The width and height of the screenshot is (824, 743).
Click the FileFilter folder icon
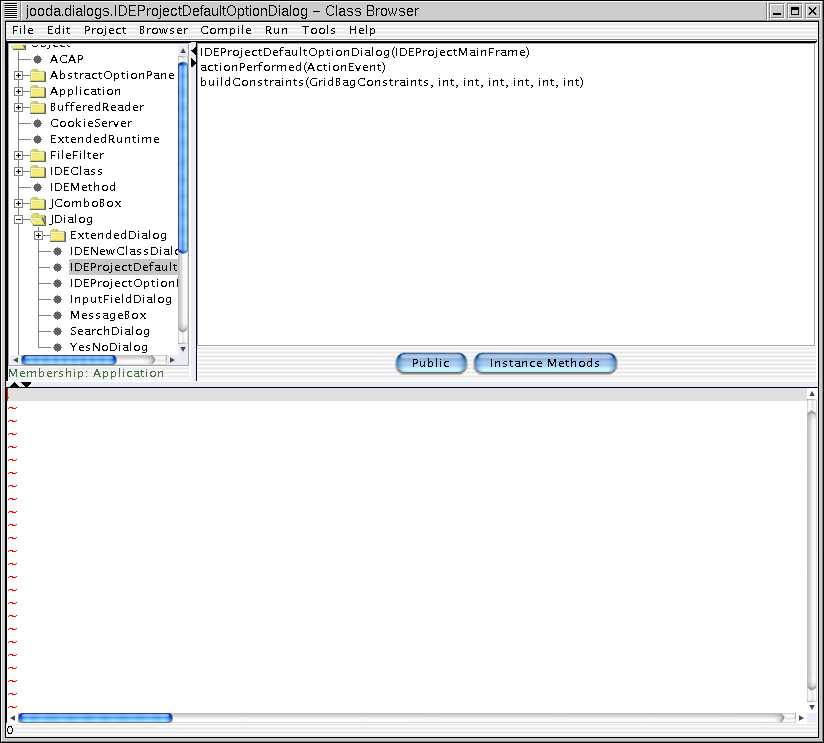click(38, 156)
